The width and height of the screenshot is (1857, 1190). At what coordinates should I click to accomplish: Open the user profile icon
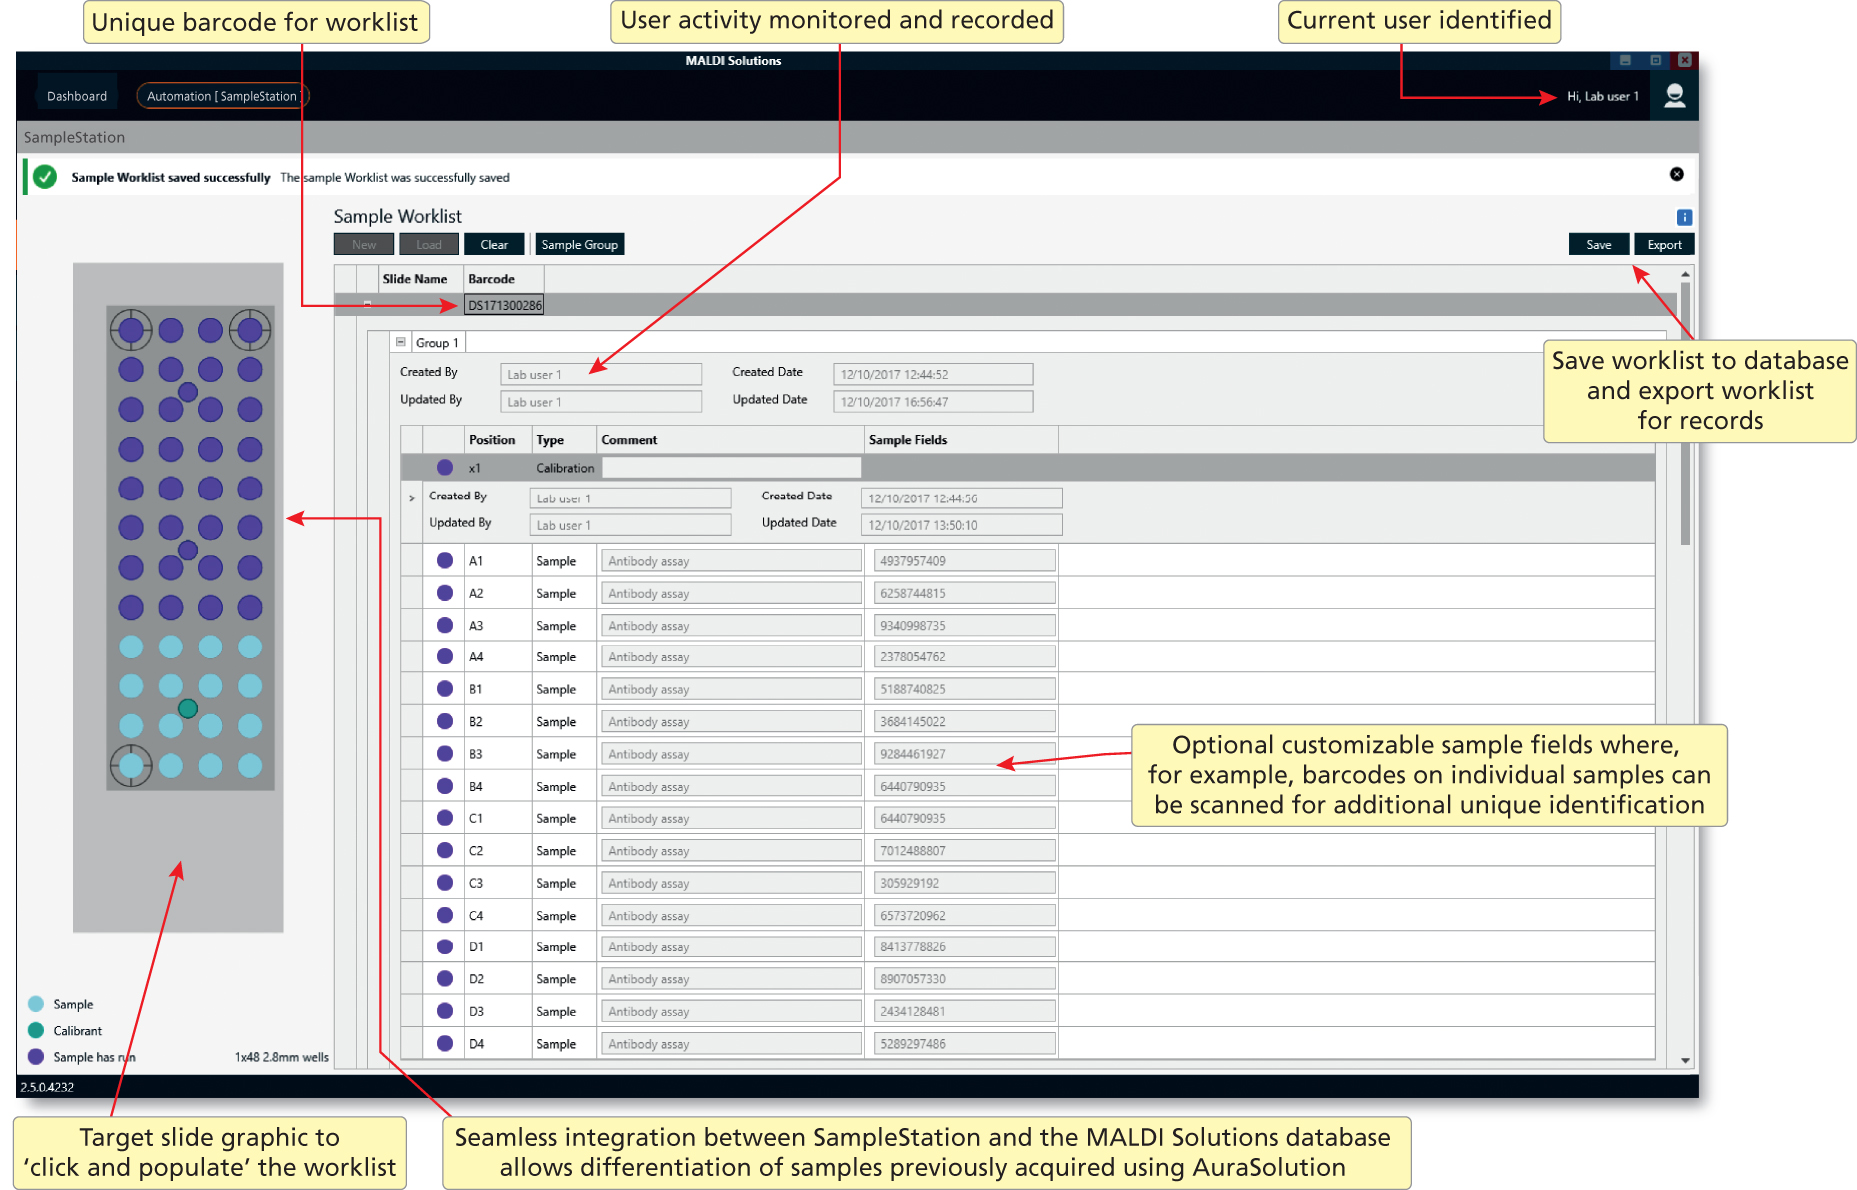pos(1674,96)
